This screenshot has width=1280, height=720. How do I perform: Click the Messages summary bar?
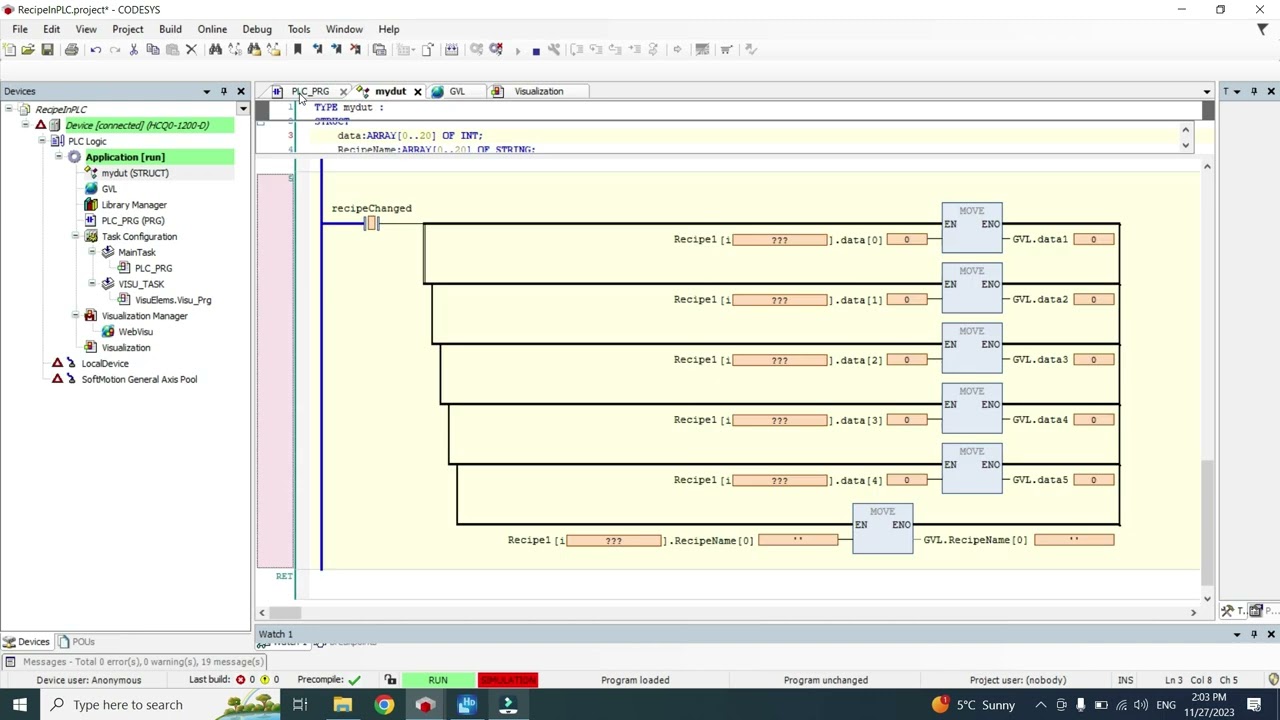click(x=134, y=662)
